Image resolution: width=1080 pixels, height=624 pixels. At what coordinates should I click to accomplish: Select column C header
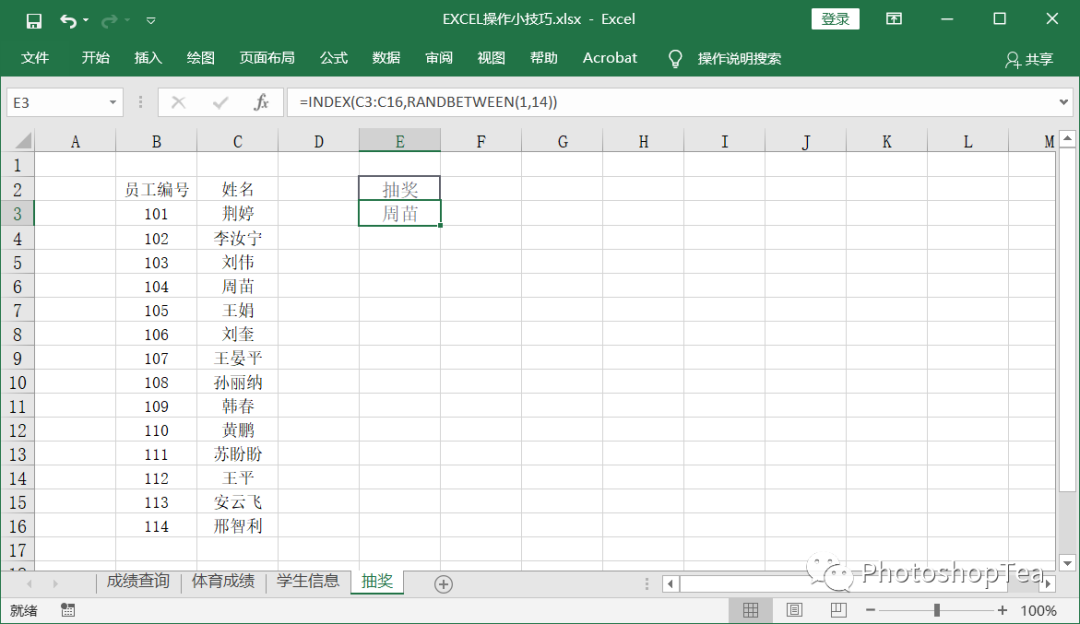coord(238,141)
